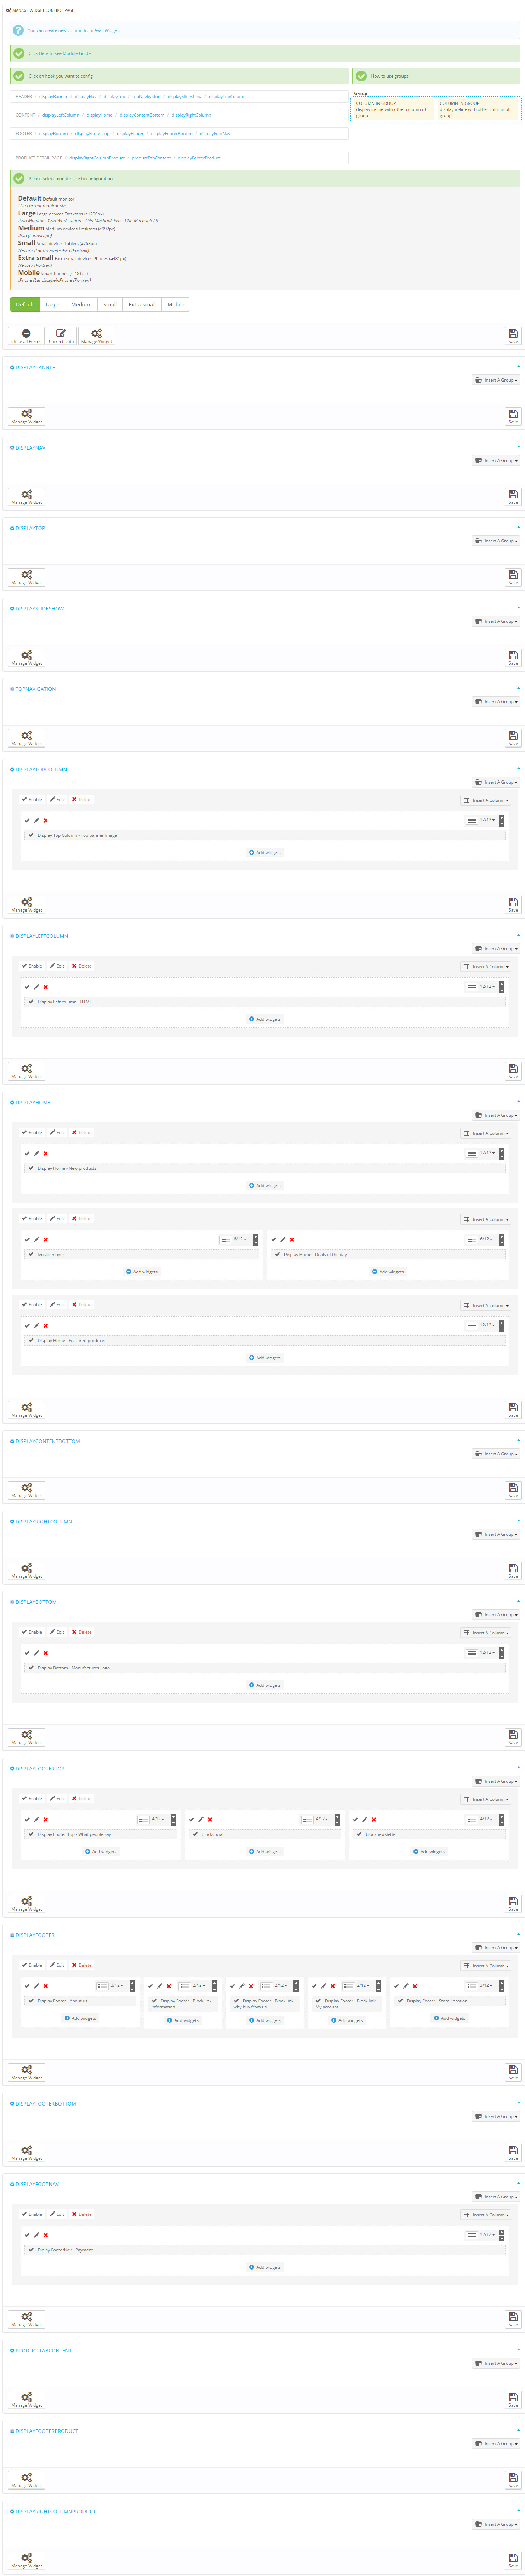
Task: Select the Extra small tab
Action: [142, 304]
